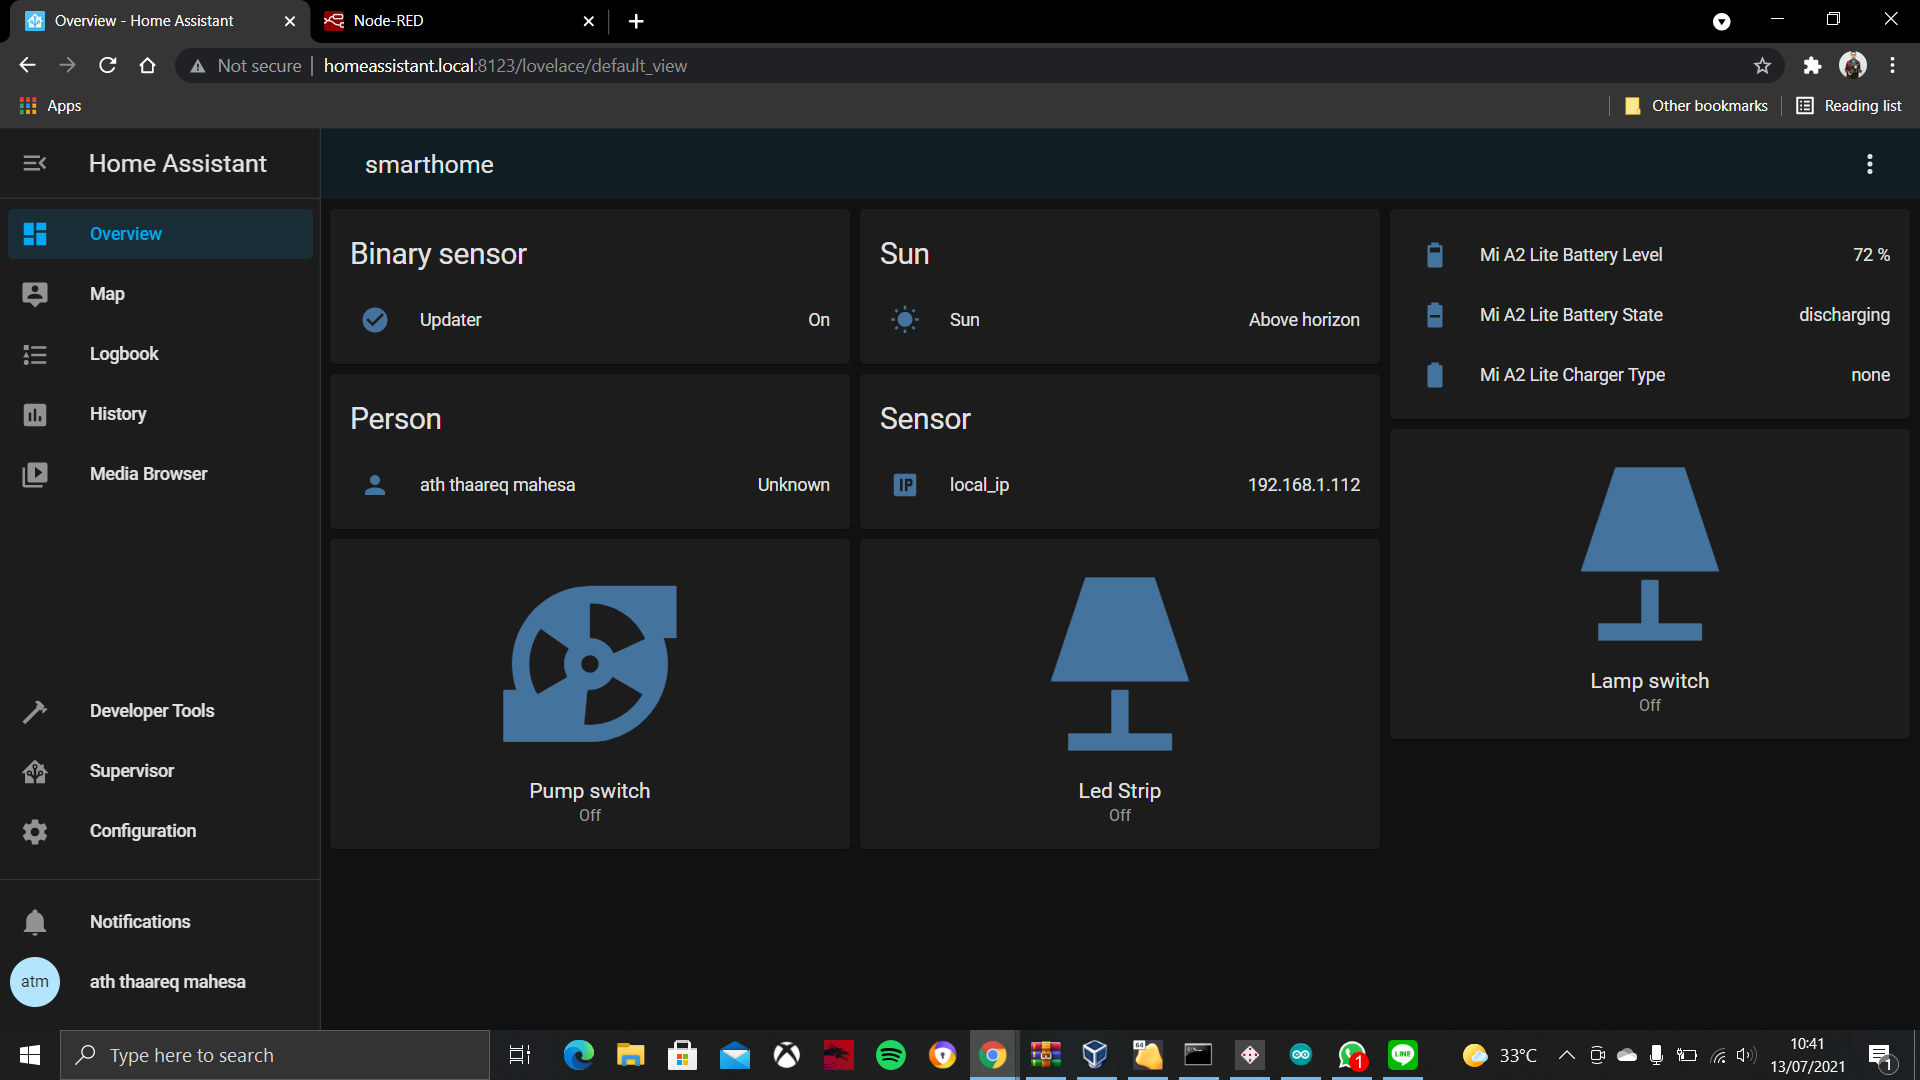This screenshot has width=1920, height=1080.
Task: Open File Explorer from the taskbar
Action: pyautogui.click(x=630, y=1055)
